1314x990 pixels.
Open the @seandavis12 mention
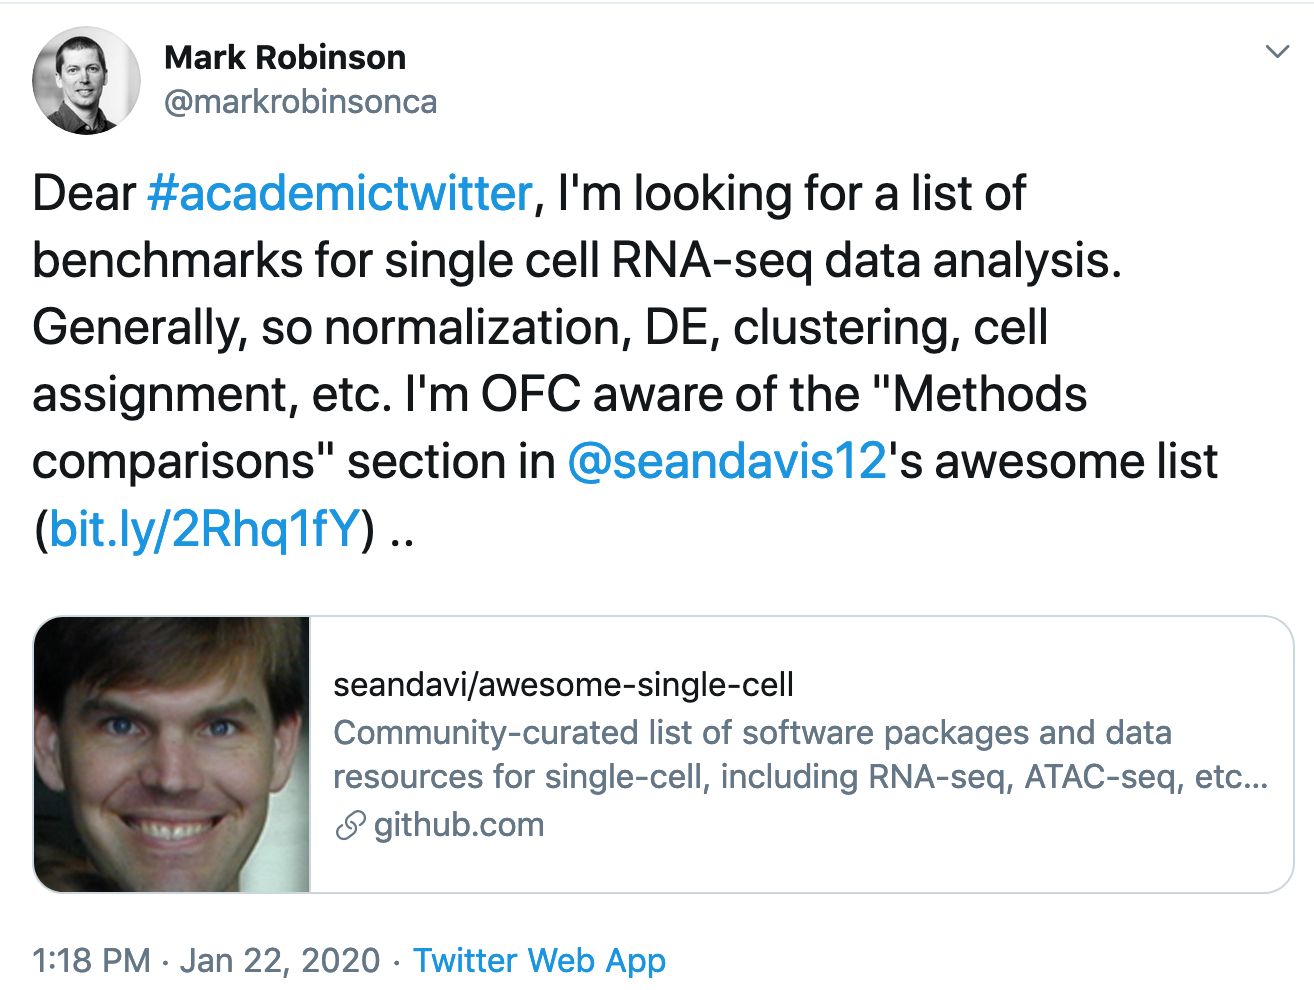coord(727,461)
